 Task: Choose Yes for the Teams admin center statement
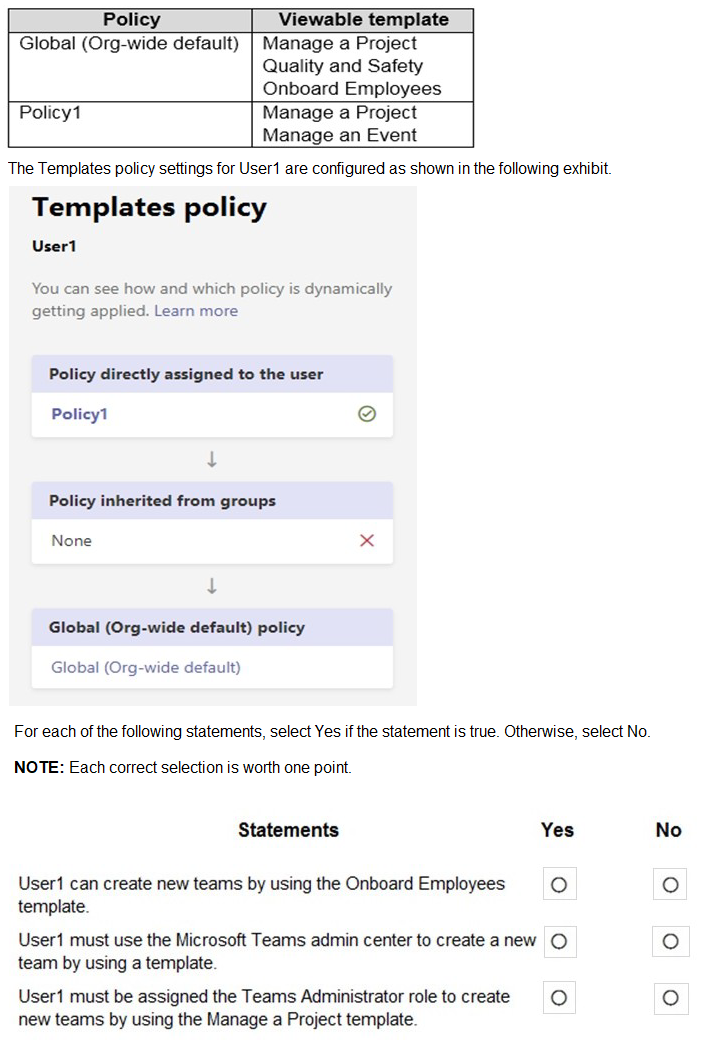pyautogui.click(x=559, y=941)
